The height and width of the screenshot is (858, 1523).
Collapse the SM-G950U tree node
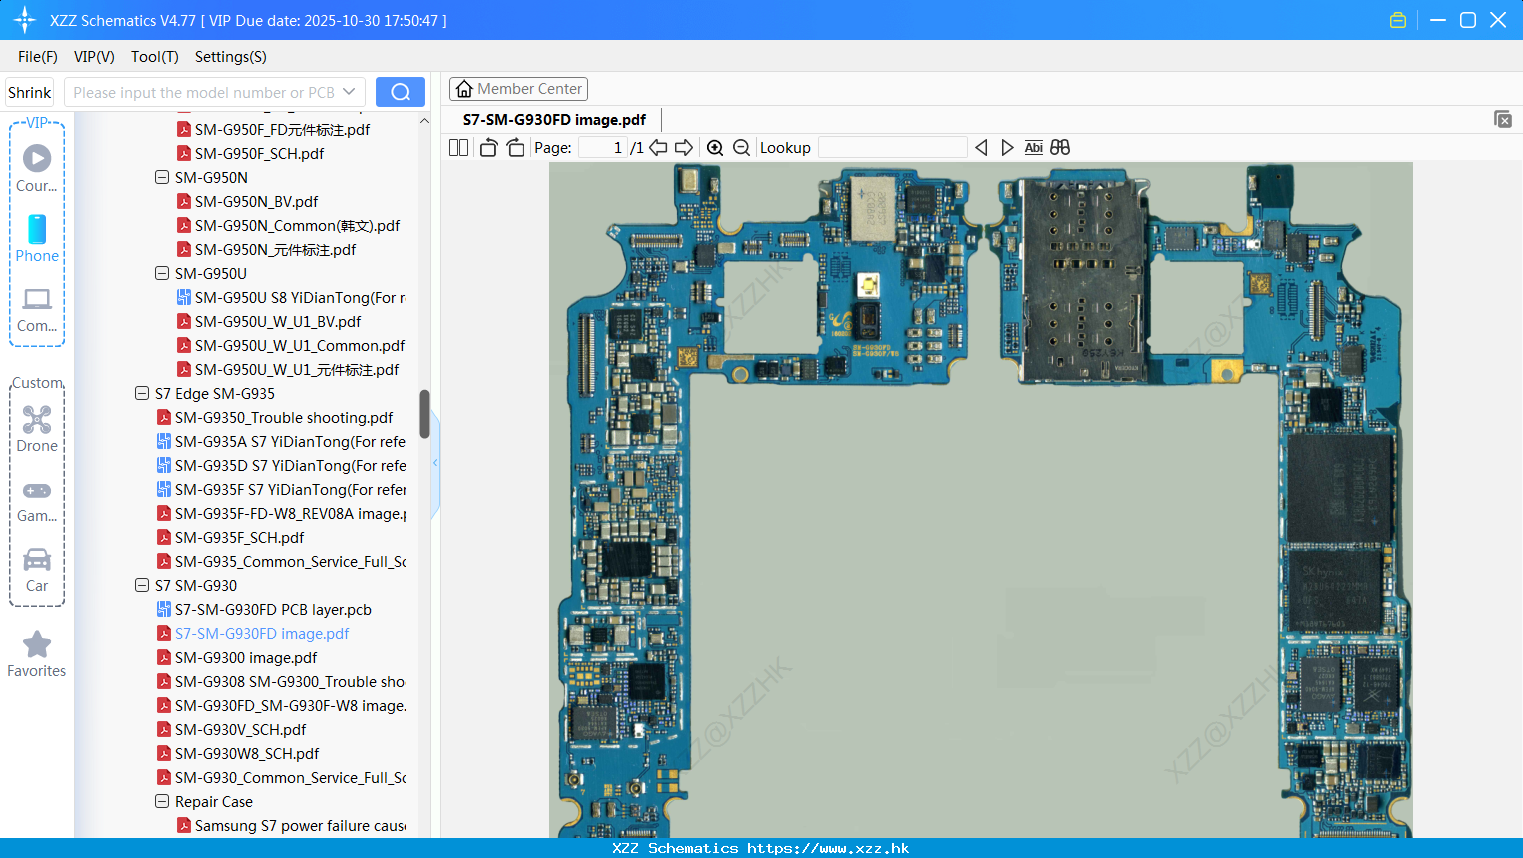click(x=162, y=273)
